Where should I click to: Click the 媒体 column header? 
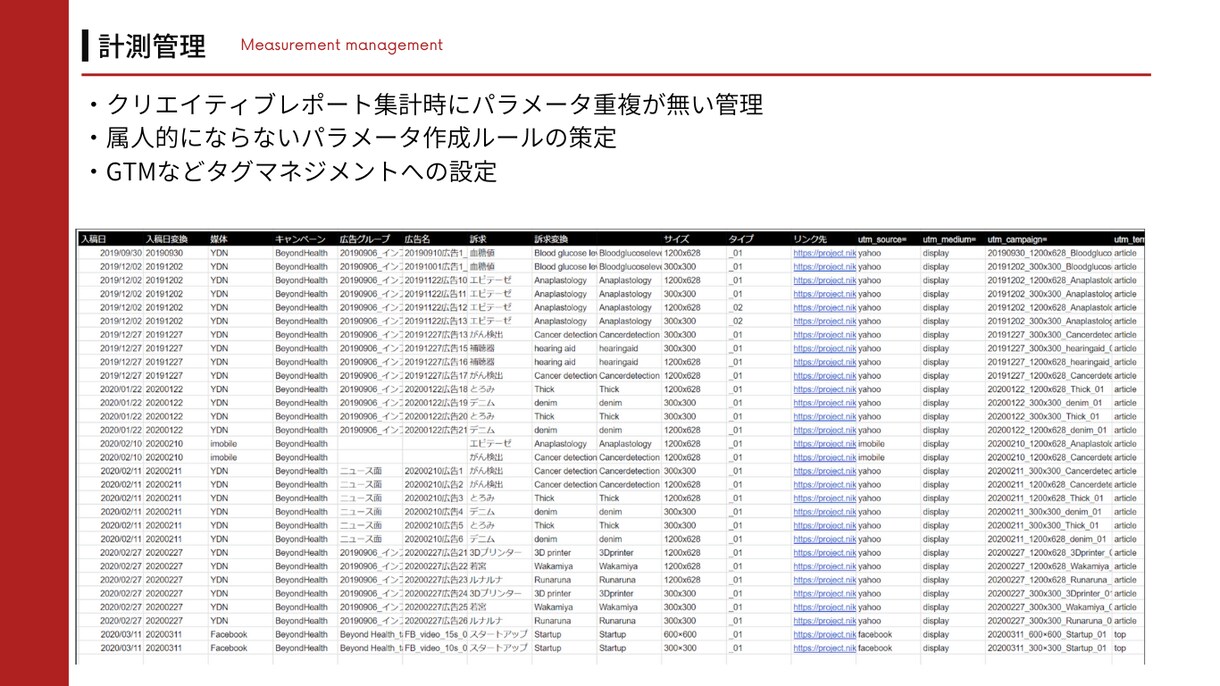219,239
